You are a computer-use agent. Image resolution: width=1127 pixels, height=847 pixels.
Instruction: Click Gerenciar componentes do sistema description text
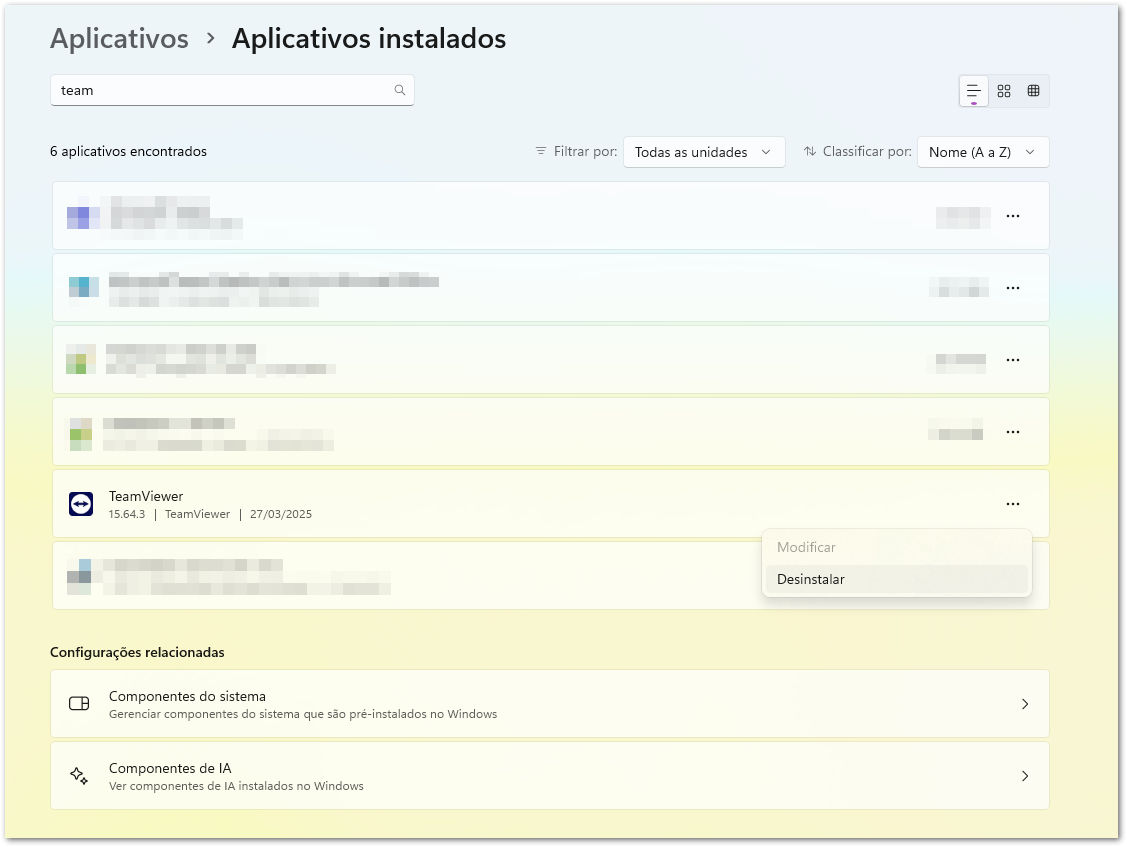click(x=303, y=714)
